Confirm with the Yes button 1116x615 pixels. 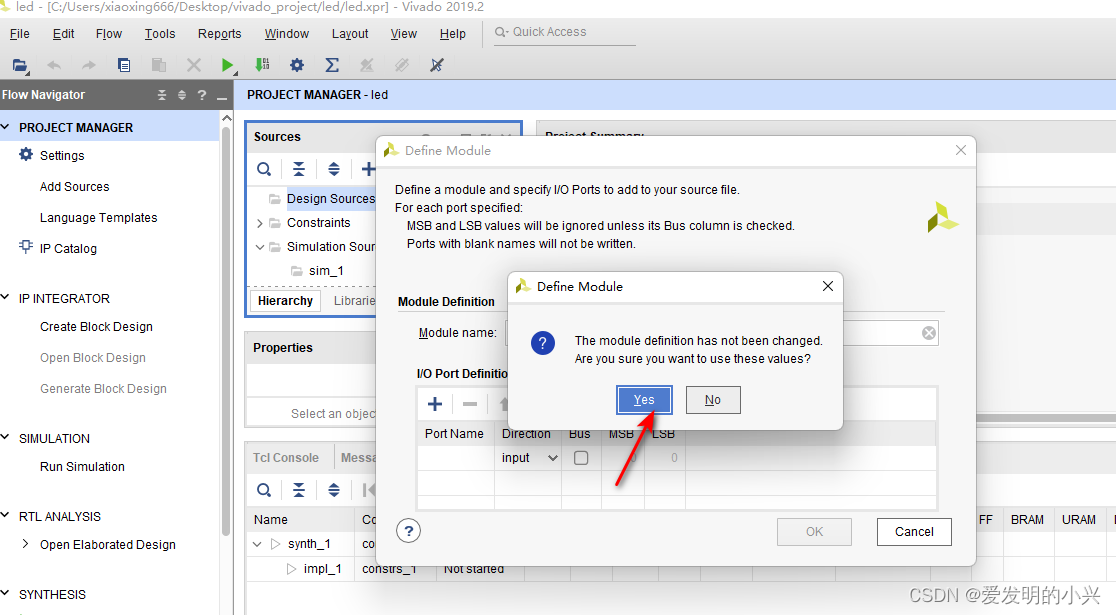click(x=644, y=400)
